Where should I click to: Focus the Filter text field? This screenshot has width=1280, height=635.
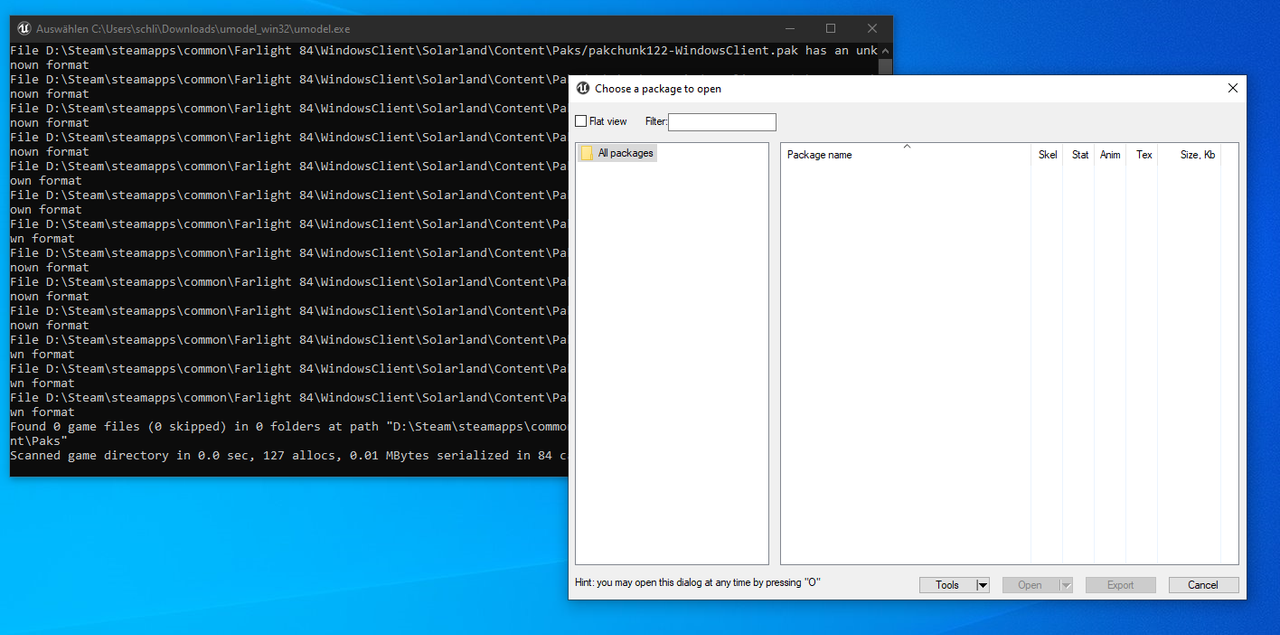722,122
